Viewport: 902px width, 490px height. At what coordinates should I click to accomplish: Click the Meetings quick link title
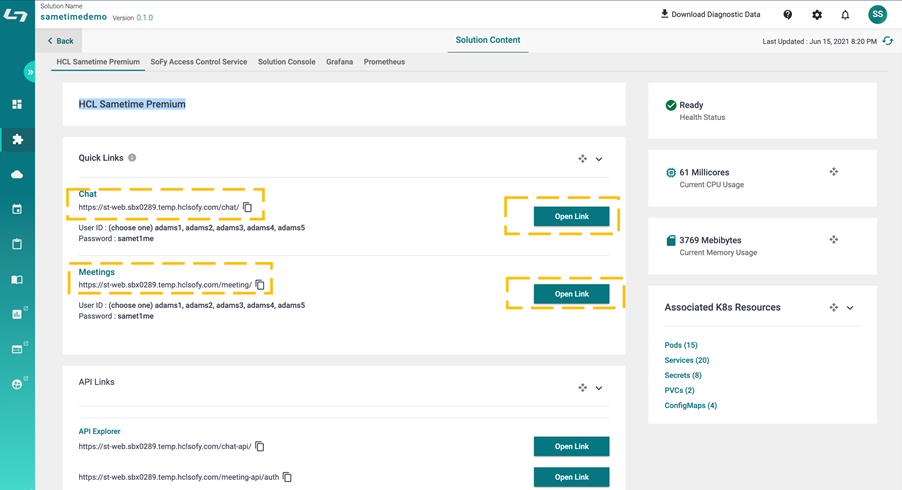point(97,272)
